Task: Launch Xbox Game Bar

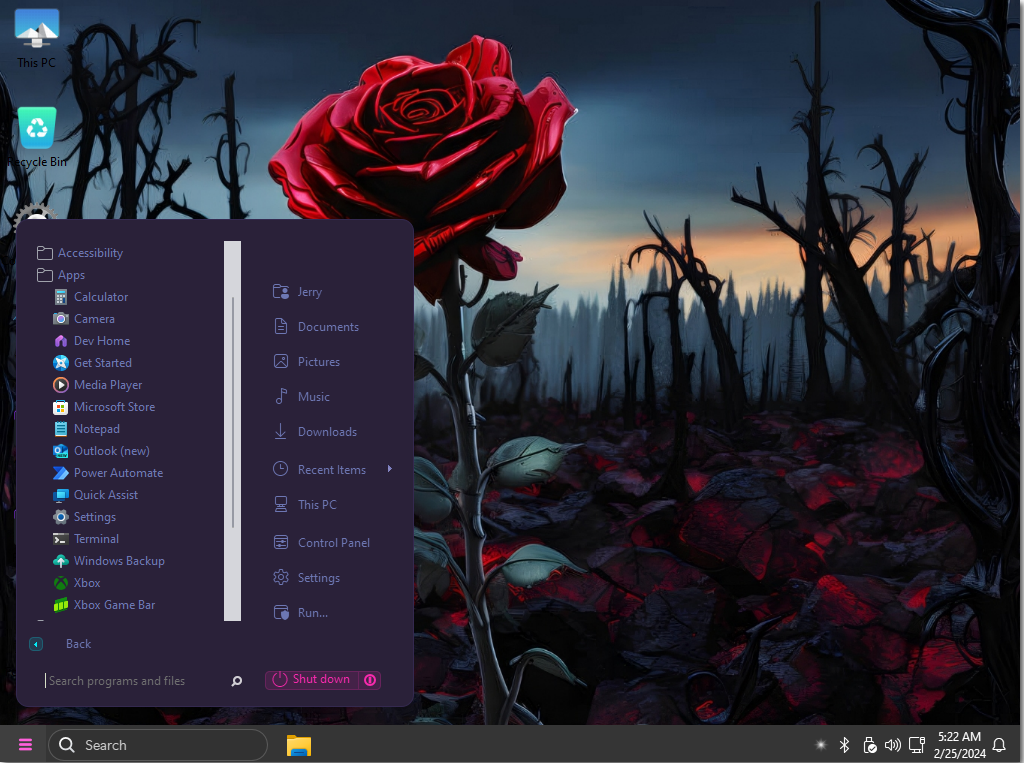Action: pos(114,605)
